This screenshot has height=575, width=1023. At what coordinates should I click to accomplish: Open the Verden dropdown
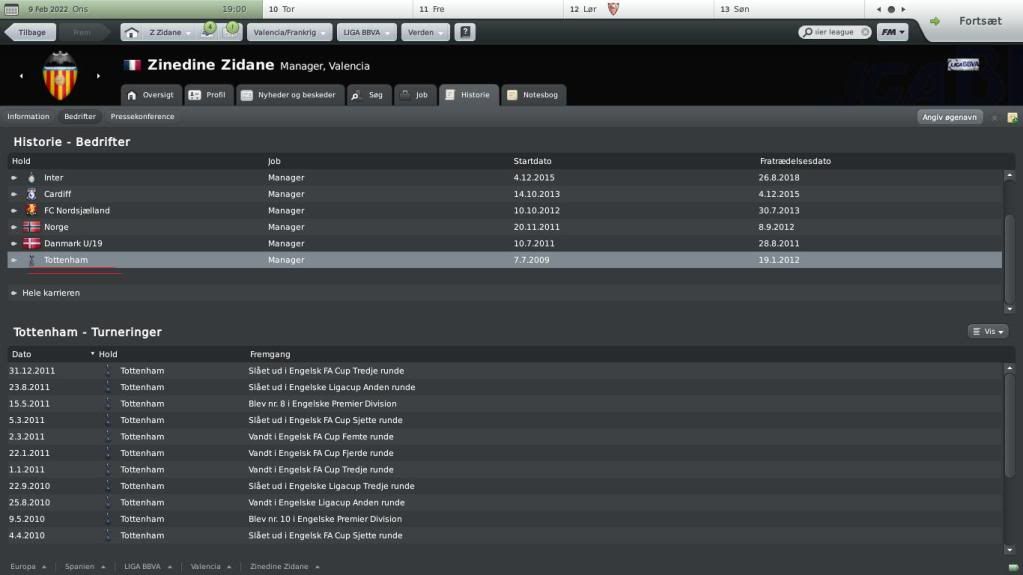pyautogui.click(x=425, y=32)
